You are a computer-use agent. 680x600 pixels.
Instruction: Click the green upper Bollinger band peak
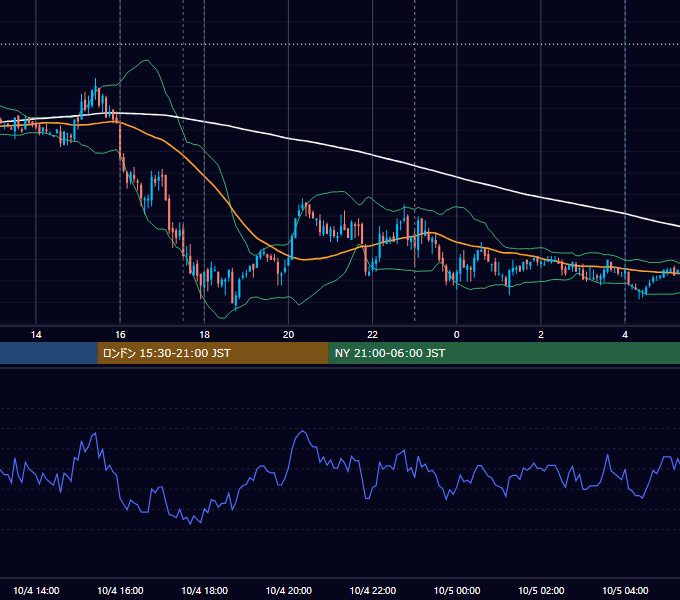(x=147, y=61)
